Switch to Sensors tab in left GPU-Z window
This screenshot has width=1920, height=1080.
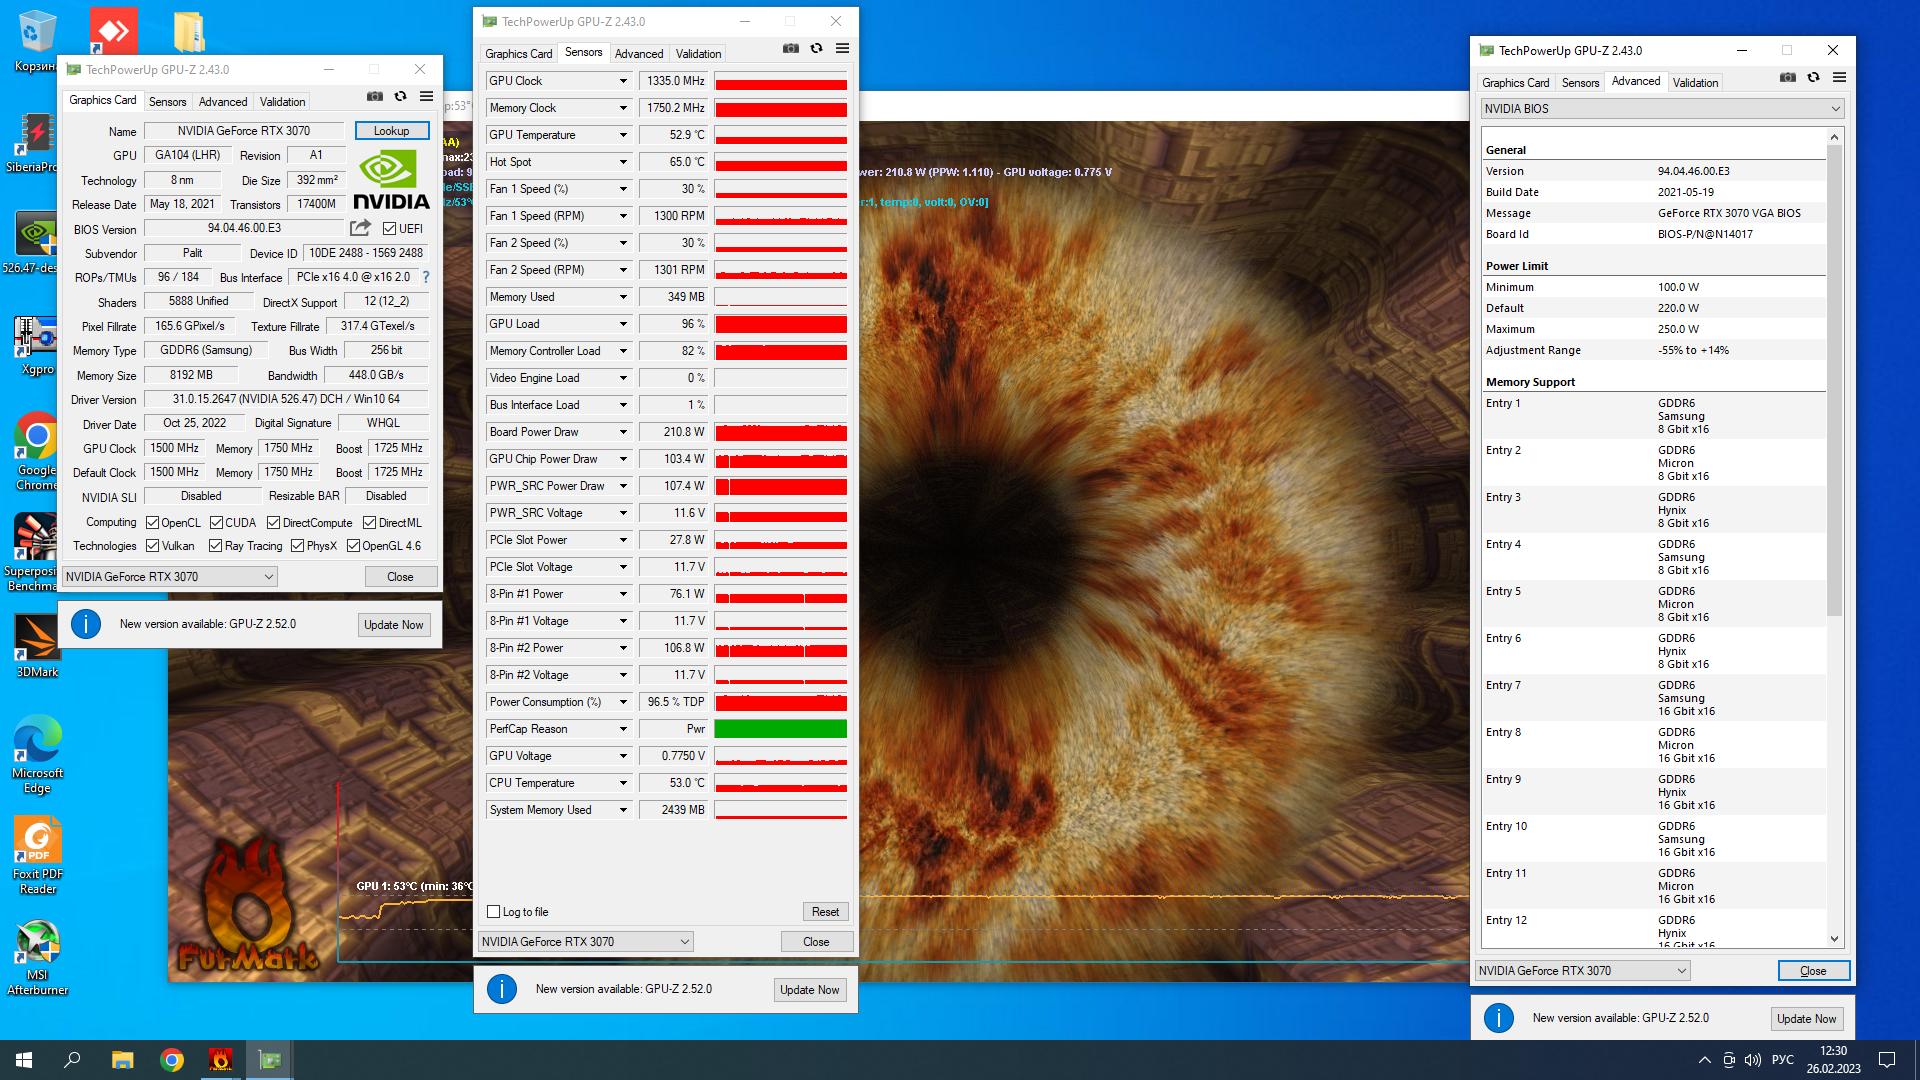(167, 102)
